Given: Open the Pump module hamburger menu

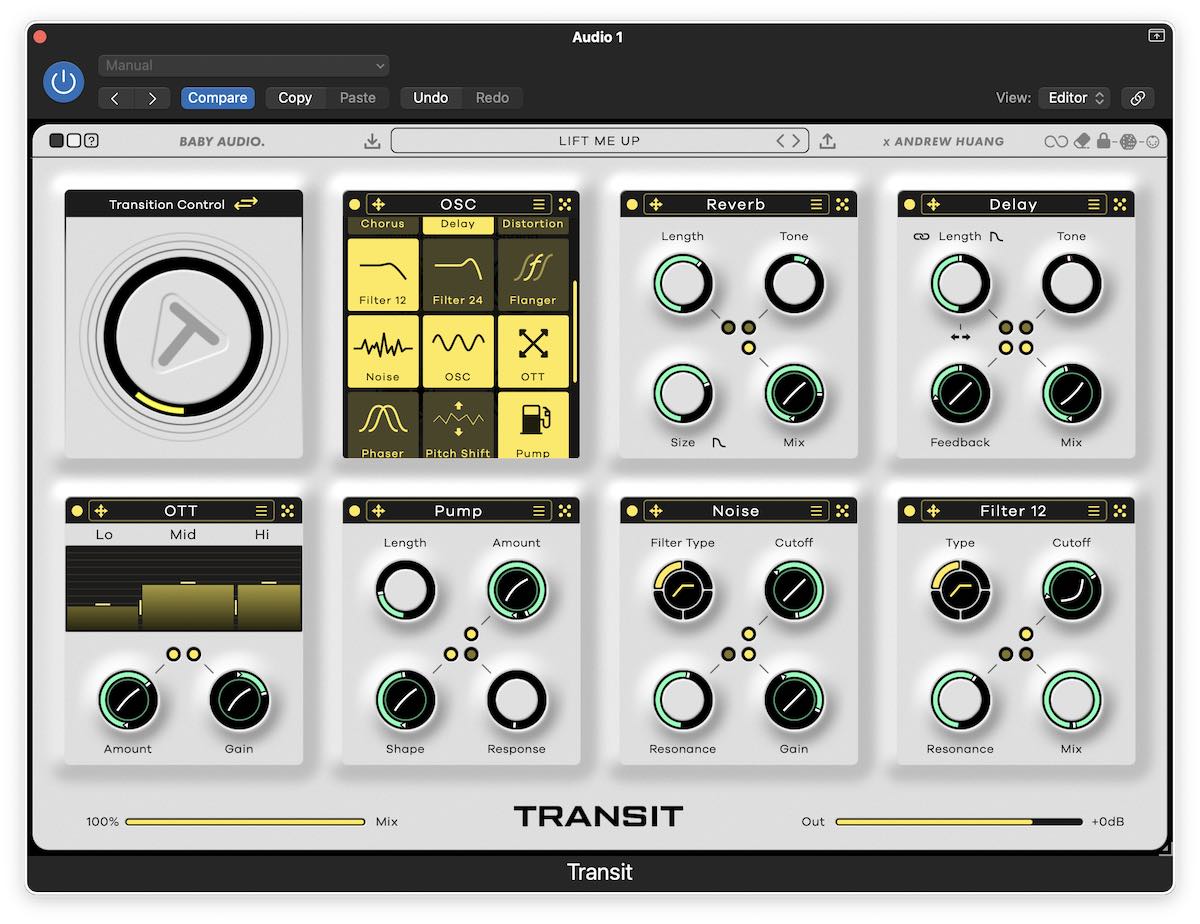Looking at the screenshot, I should [539, 511].
